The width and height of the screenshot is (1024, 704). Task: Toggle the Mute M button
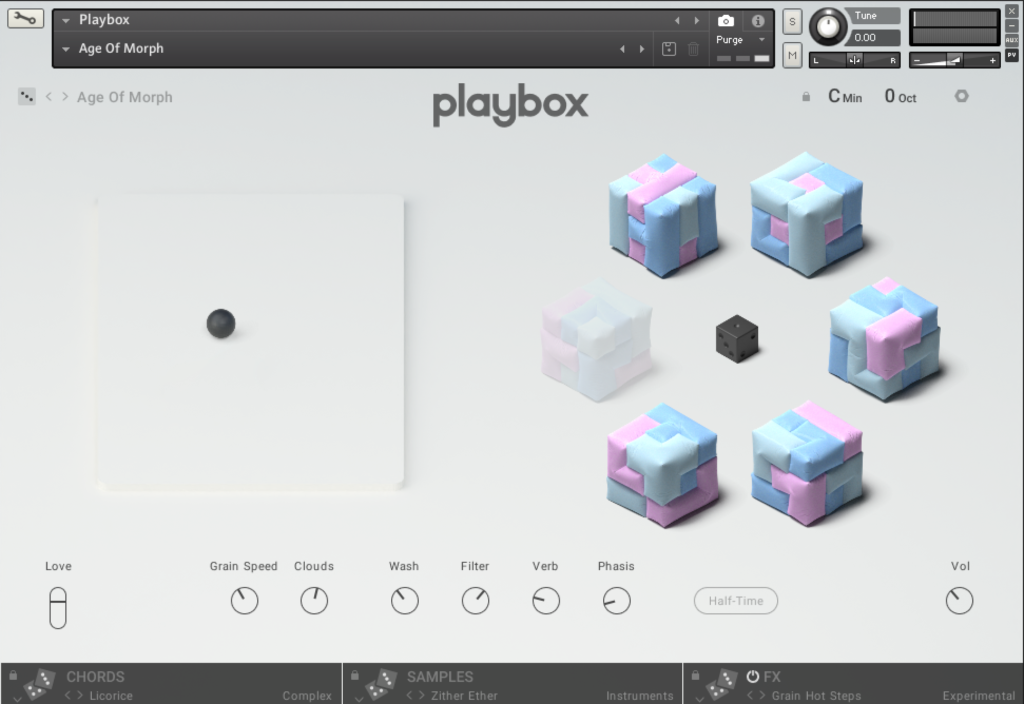pyautogui.click(x=792, y=56)
